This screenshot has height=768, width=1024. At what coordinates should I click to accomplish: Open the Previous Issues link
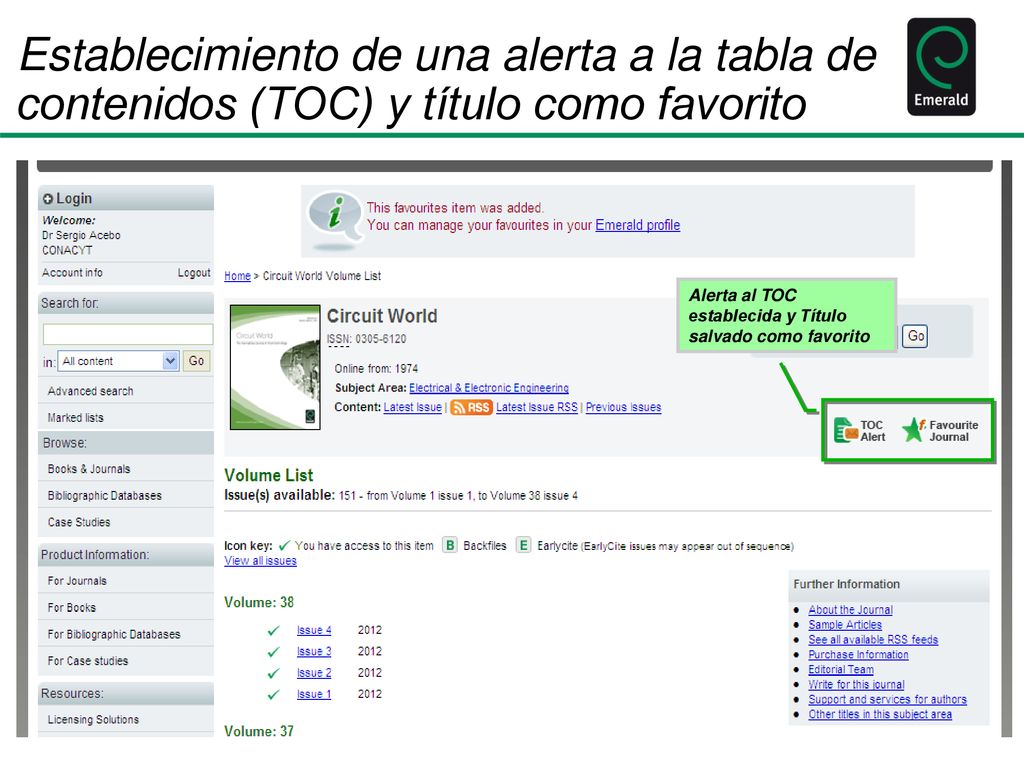pos(623,408)
